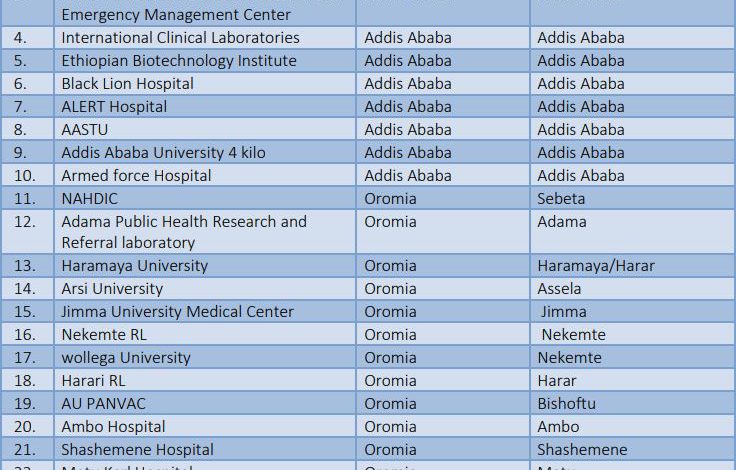The width and height of the screenshot is (736, 470).
Task: Click the AASTU table cell
Action: 205,130
